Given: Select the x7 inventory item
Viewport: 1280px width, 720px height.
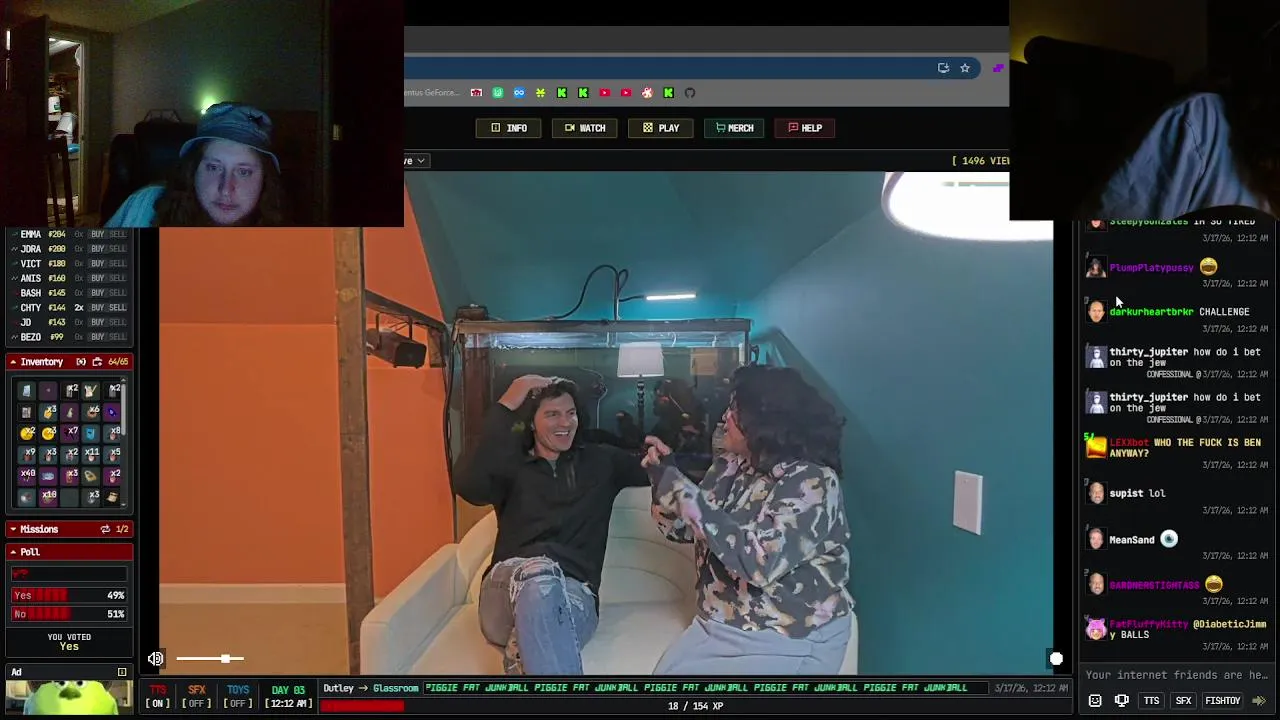Looking at the screenshot, I should [70, 433].
